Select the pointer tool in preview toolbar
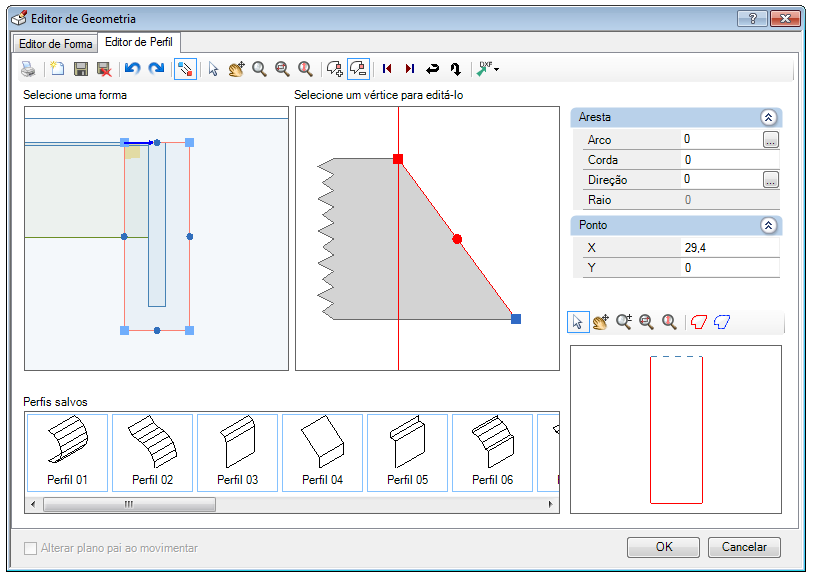819x577 pixels. (x=578, y=322)
